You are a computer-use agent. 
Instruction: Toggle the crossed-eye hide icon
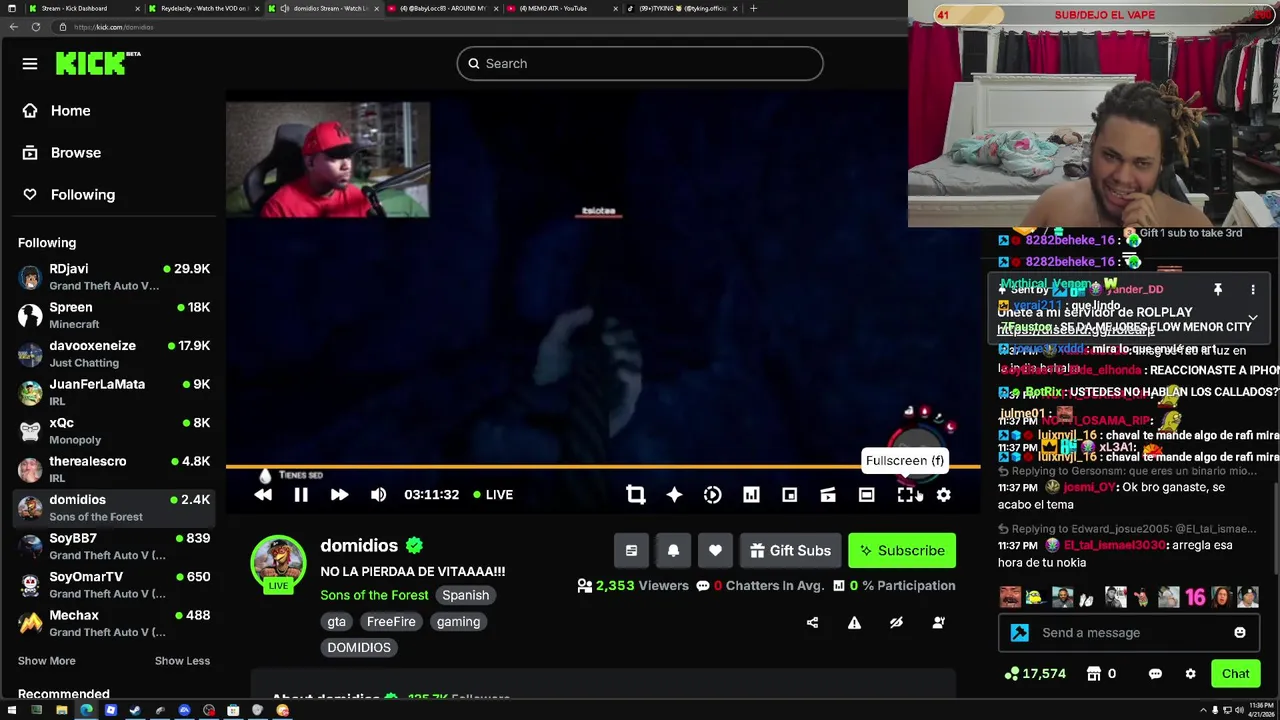(896, 622)
